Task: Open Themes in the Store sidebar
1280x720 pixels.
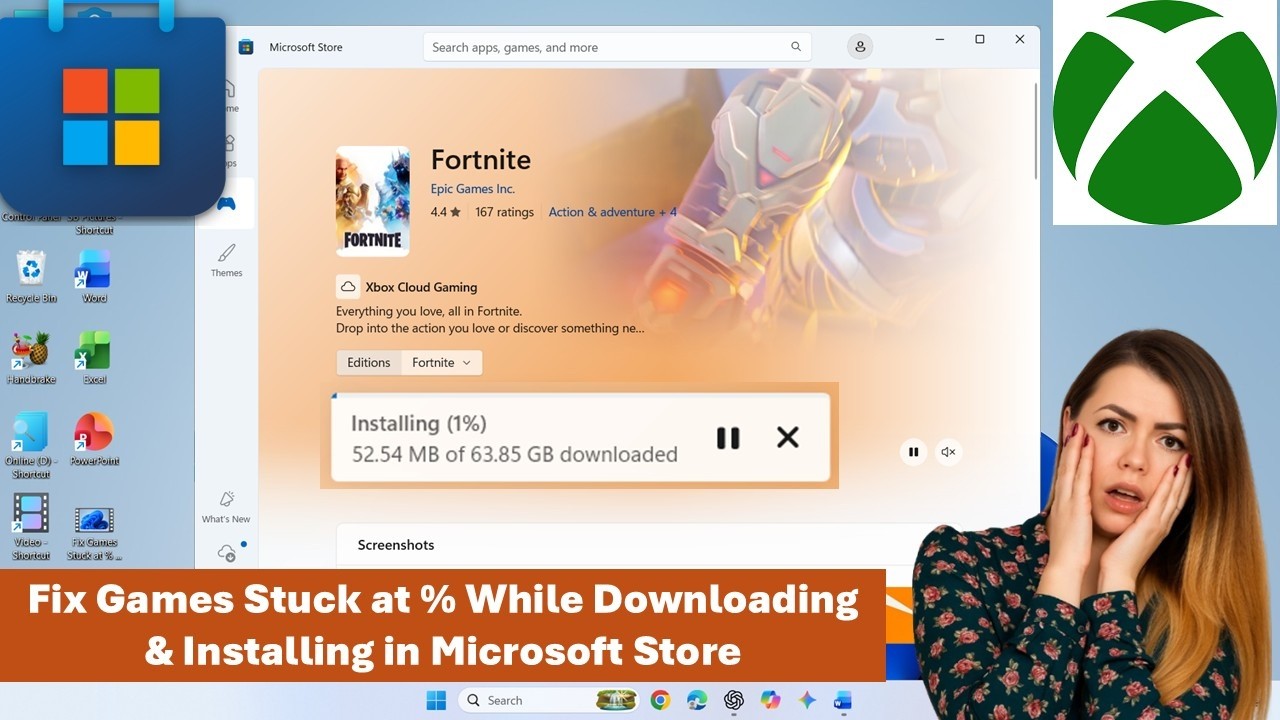Action: (x=227, y=260)
